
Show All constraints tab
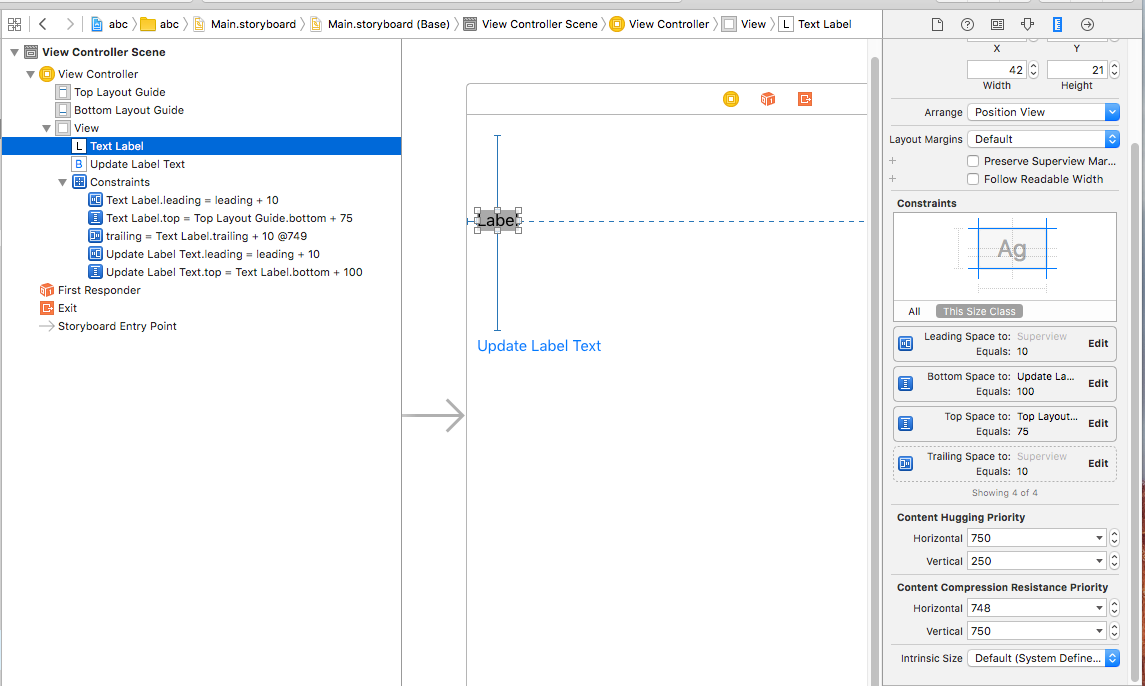point(914,311)
